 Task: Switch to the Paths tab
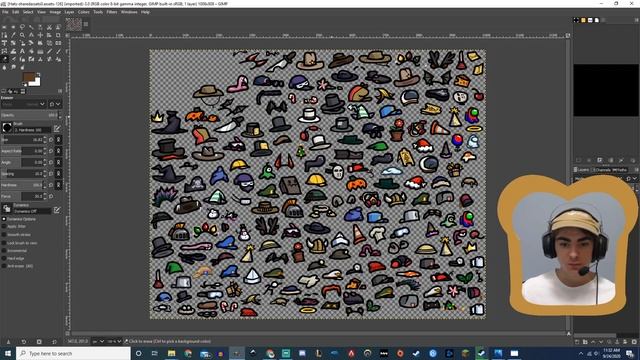click(620, 170)
